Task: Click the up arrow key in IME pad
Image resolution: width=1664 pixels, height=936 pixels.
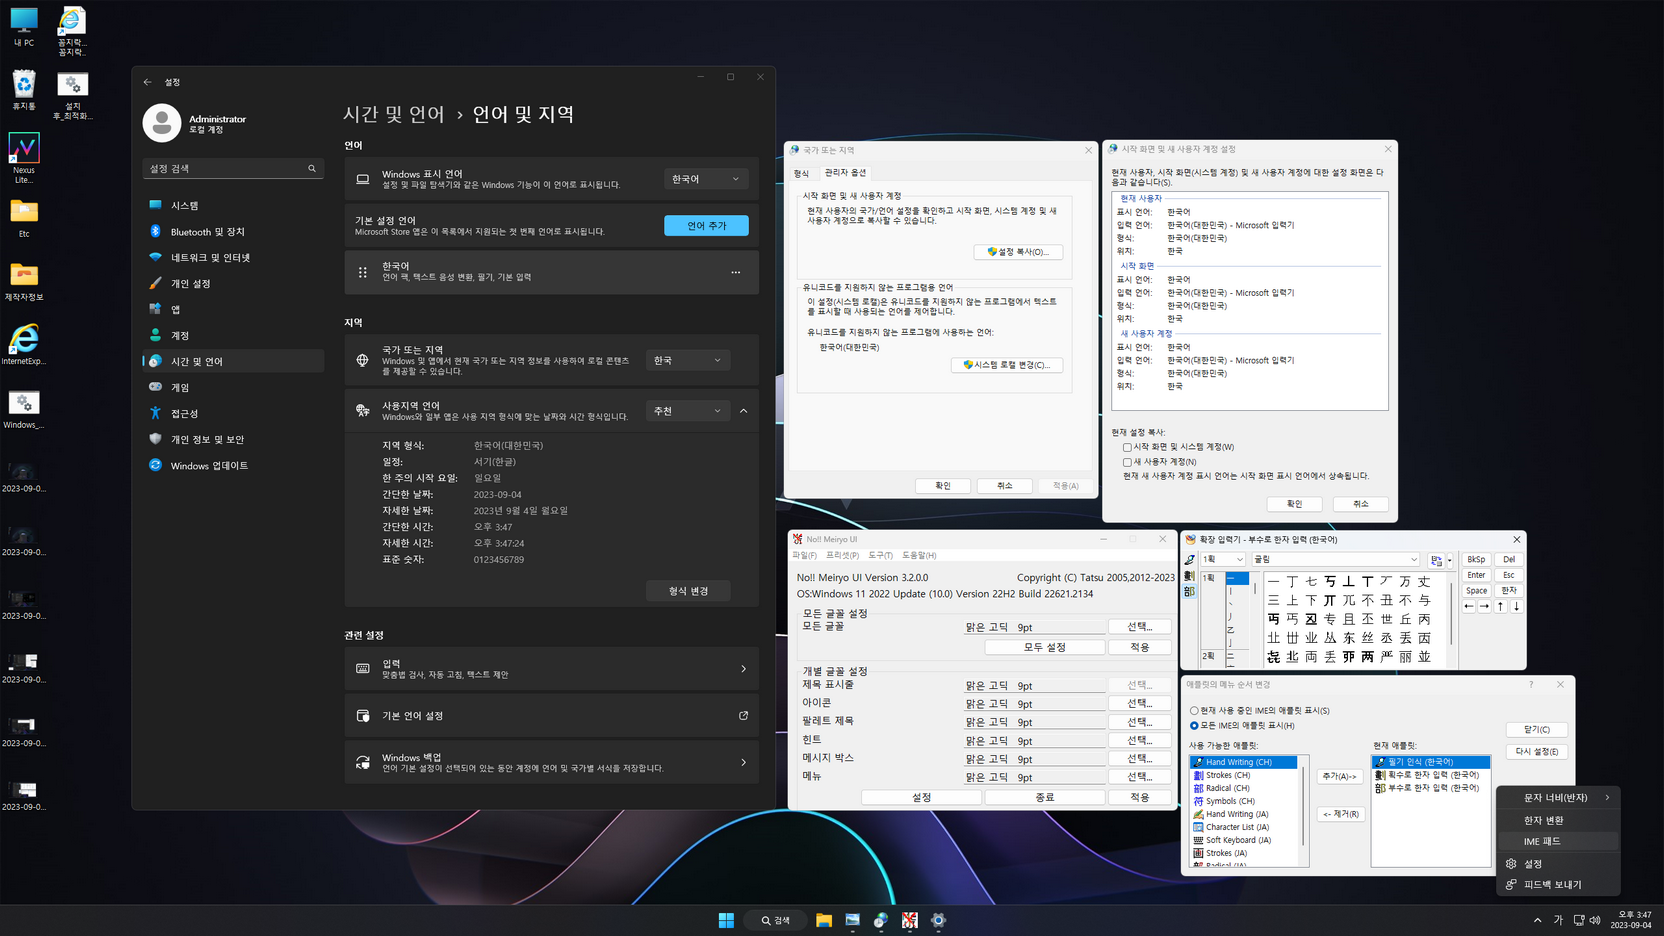Action: pyautogui.click(x=1500, y=606)
